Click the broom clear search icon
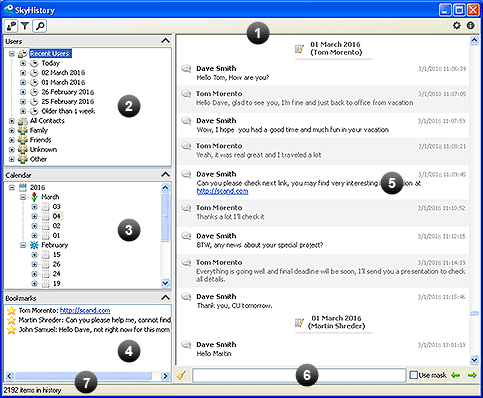 (x=182, y=375)
